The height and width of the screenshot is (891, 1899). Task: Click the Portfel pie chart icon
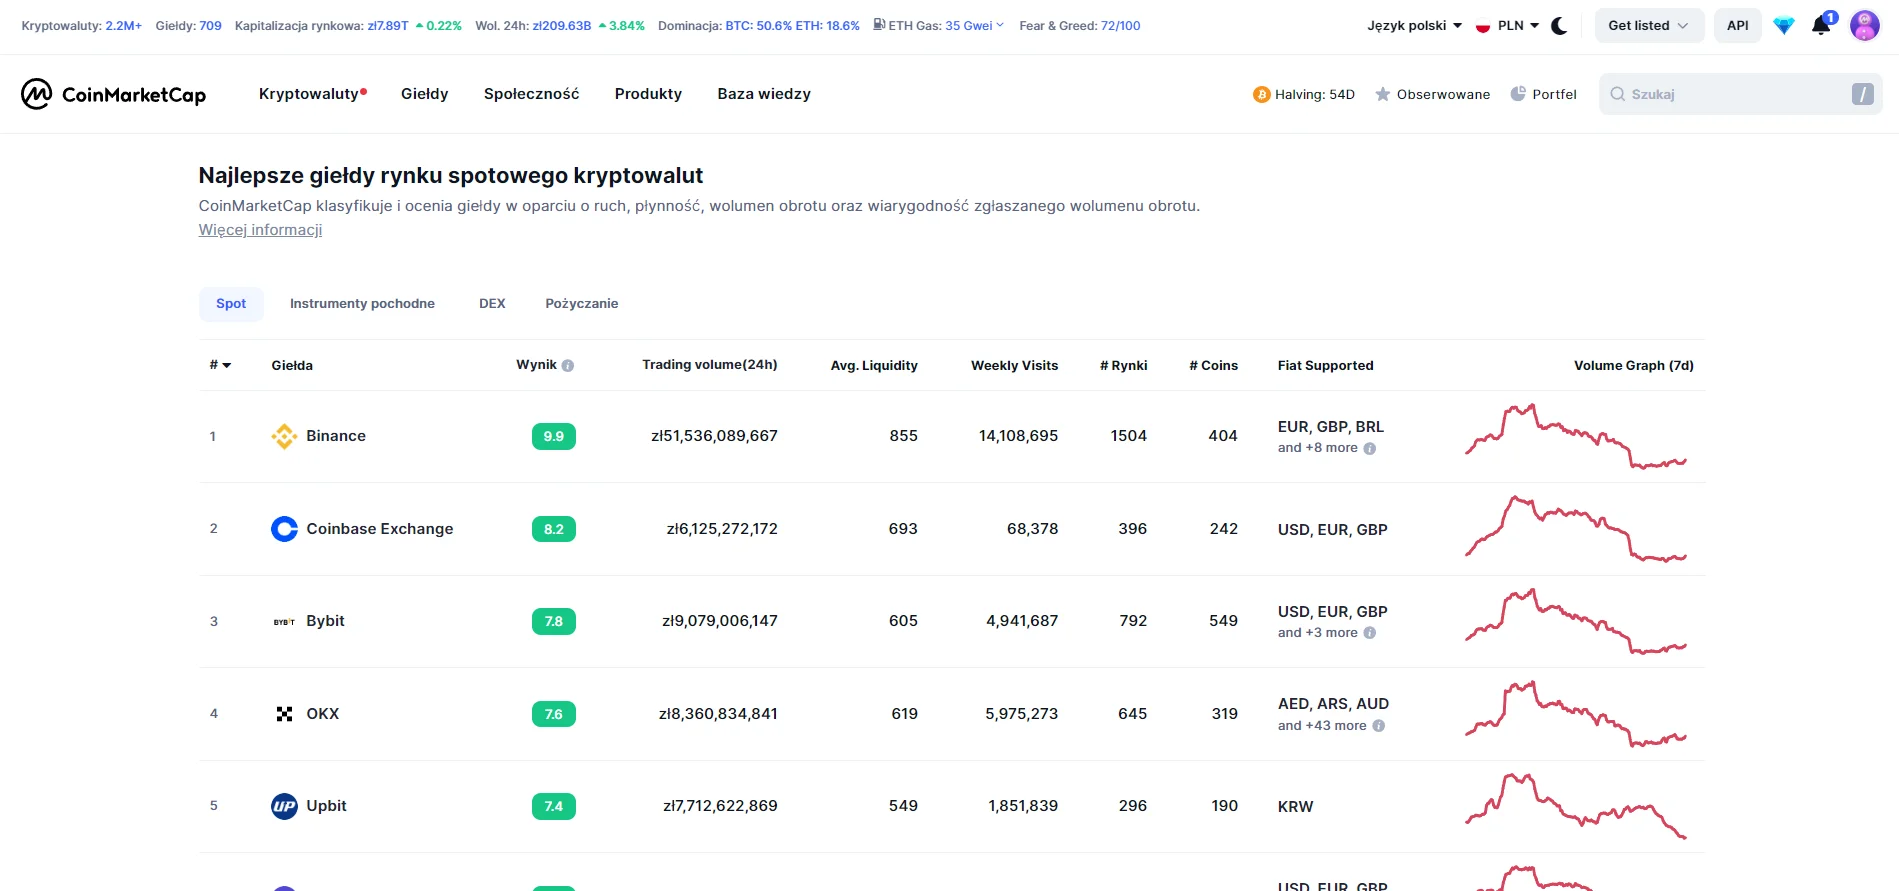click(x=1518, y=94)
